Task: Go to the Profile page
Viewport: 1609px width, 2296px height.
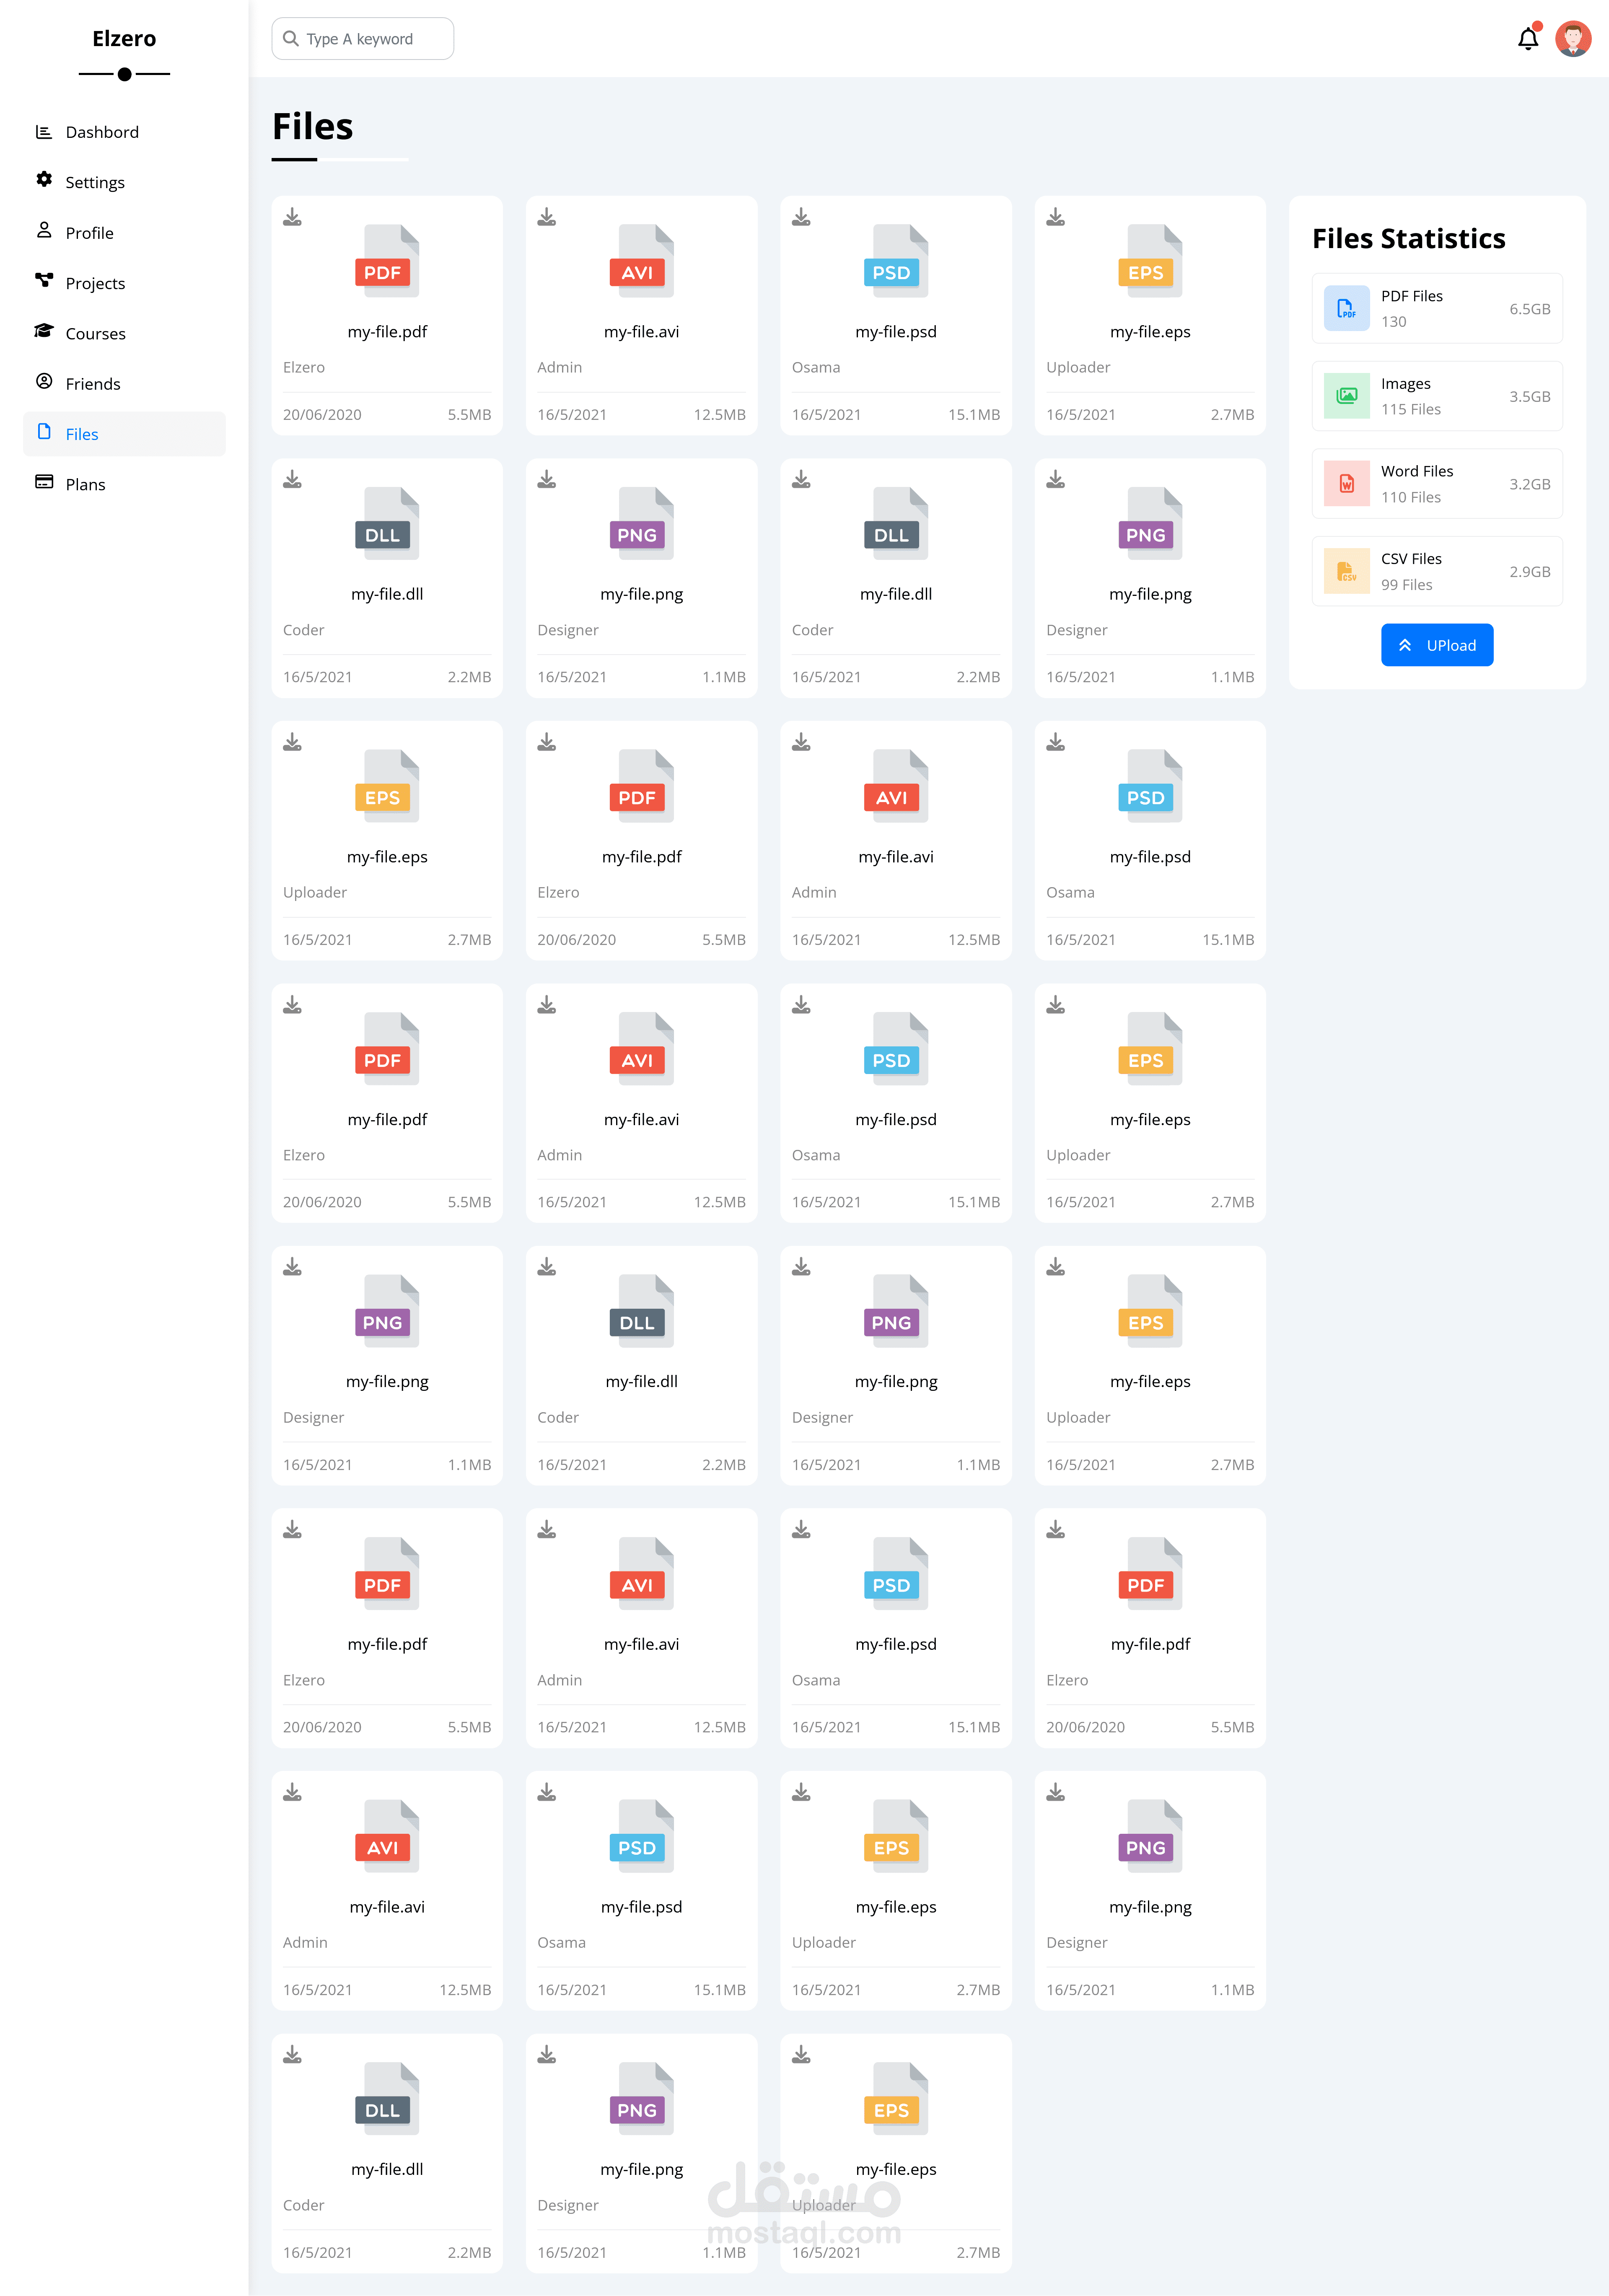Action: tap(89, 233)
